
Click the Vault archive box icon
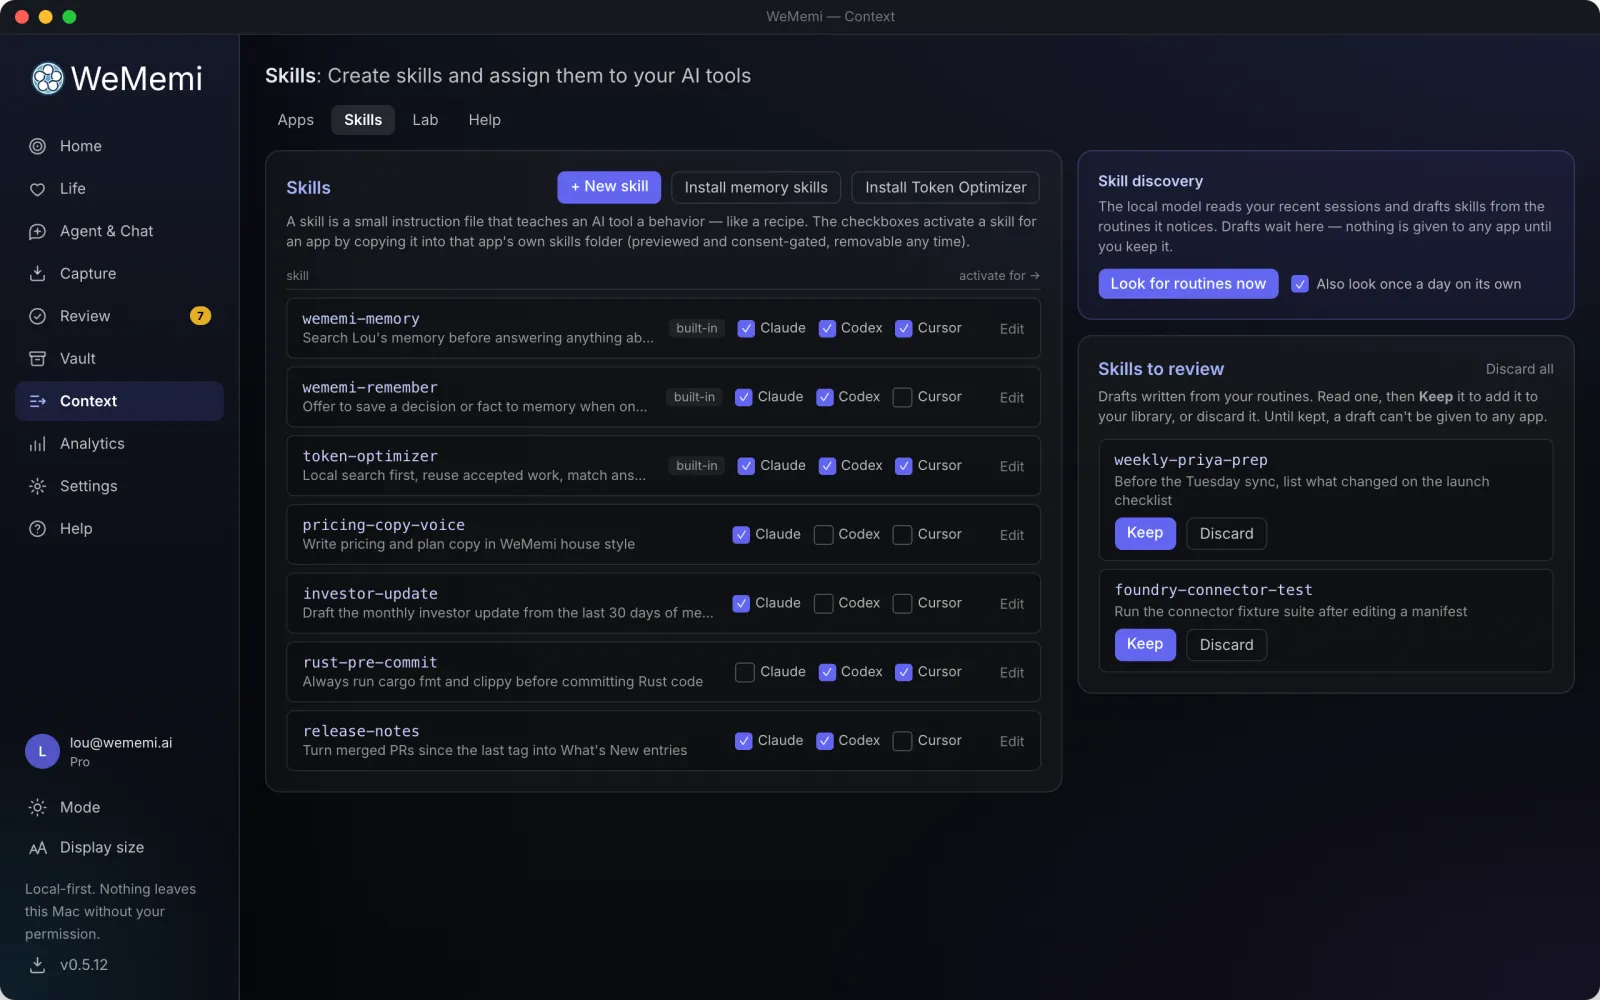click(37, 359)
